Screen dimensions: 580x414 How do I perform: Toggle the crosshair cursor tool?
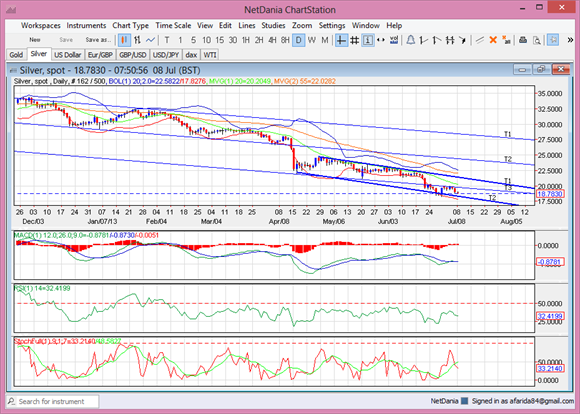(x=341, y=40)
